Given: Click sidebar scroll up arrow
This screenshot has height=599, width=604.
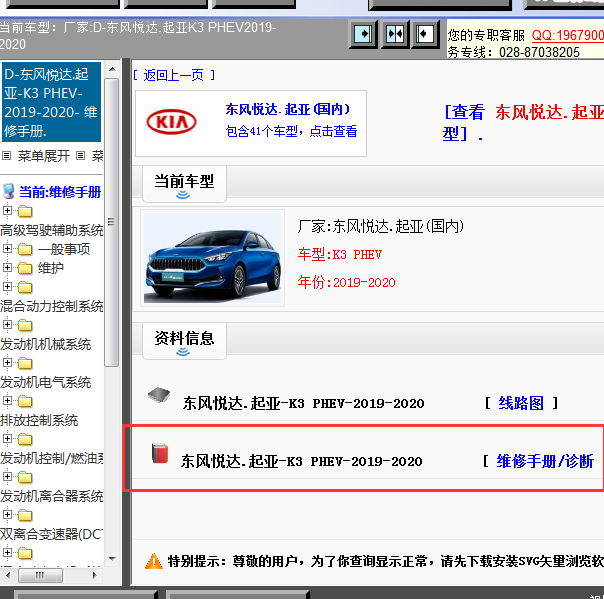Looking at the screenshot, I should click(x=112, y=70).
